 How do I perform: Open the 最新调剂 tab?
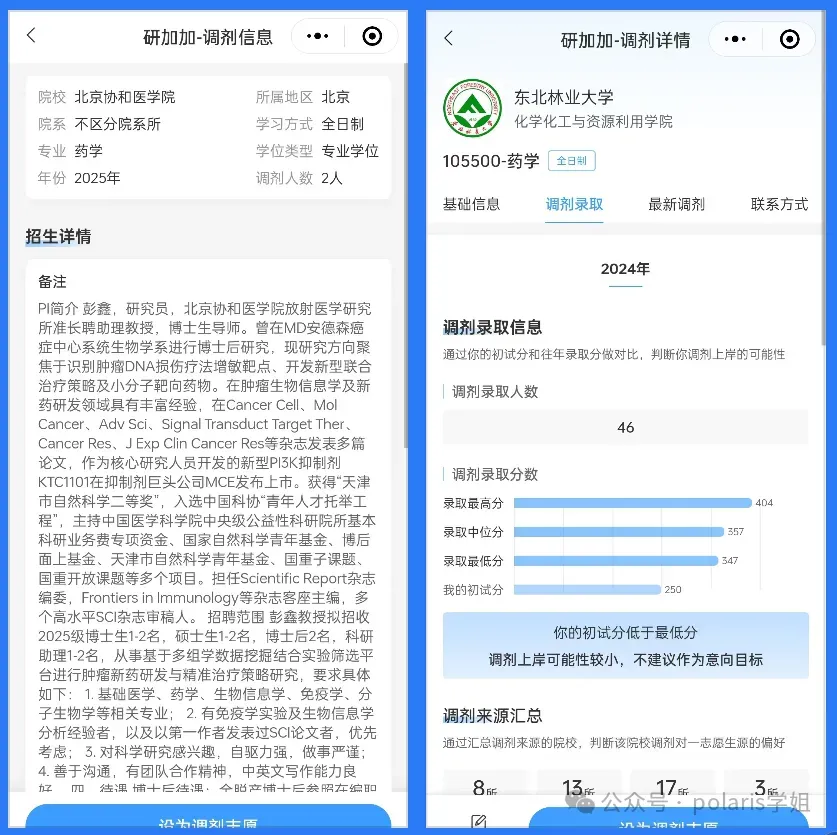click(676, 204)
